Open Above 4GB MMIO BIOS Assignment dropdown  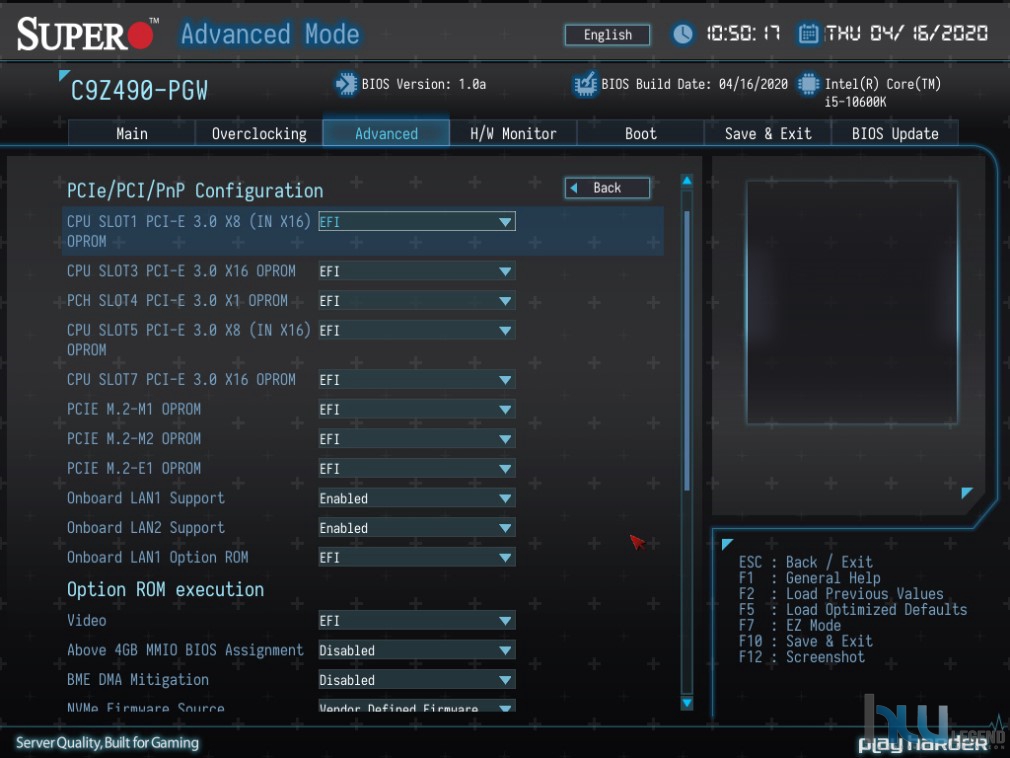pyautogui.click(x=417, y=650)
